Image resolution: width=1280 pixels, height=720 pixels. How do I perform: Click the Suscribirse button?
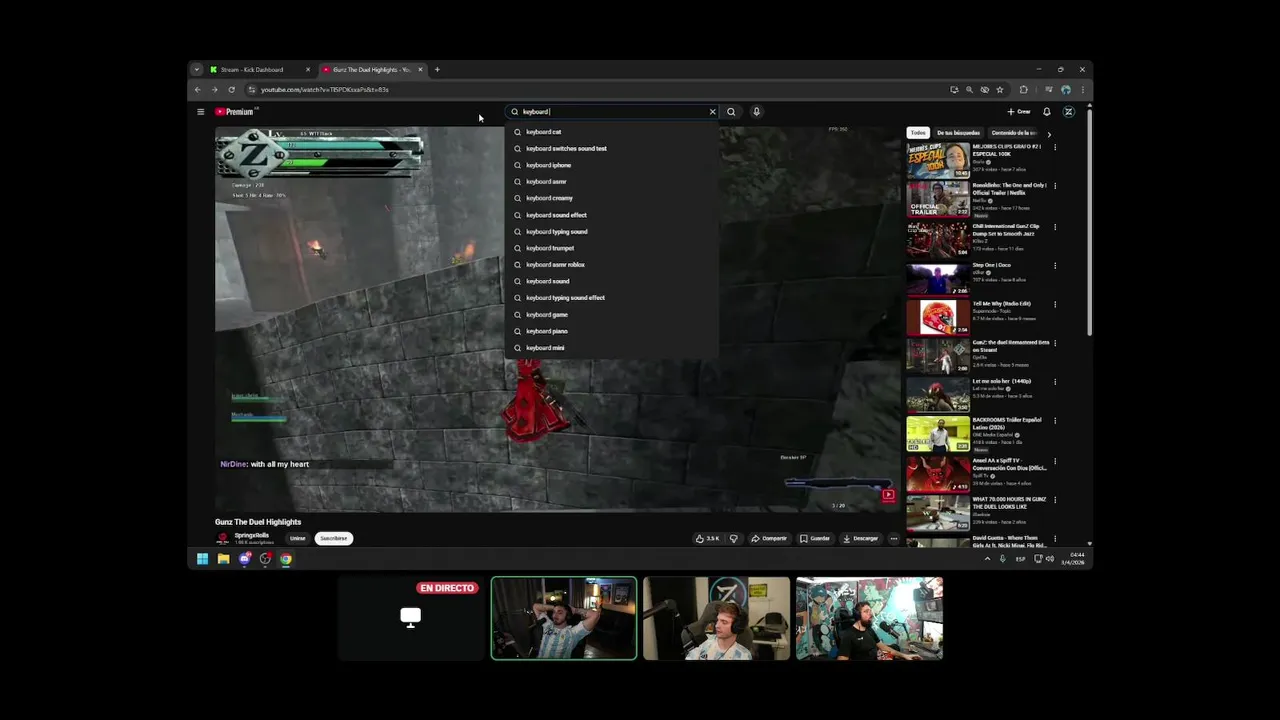[333, 538]
